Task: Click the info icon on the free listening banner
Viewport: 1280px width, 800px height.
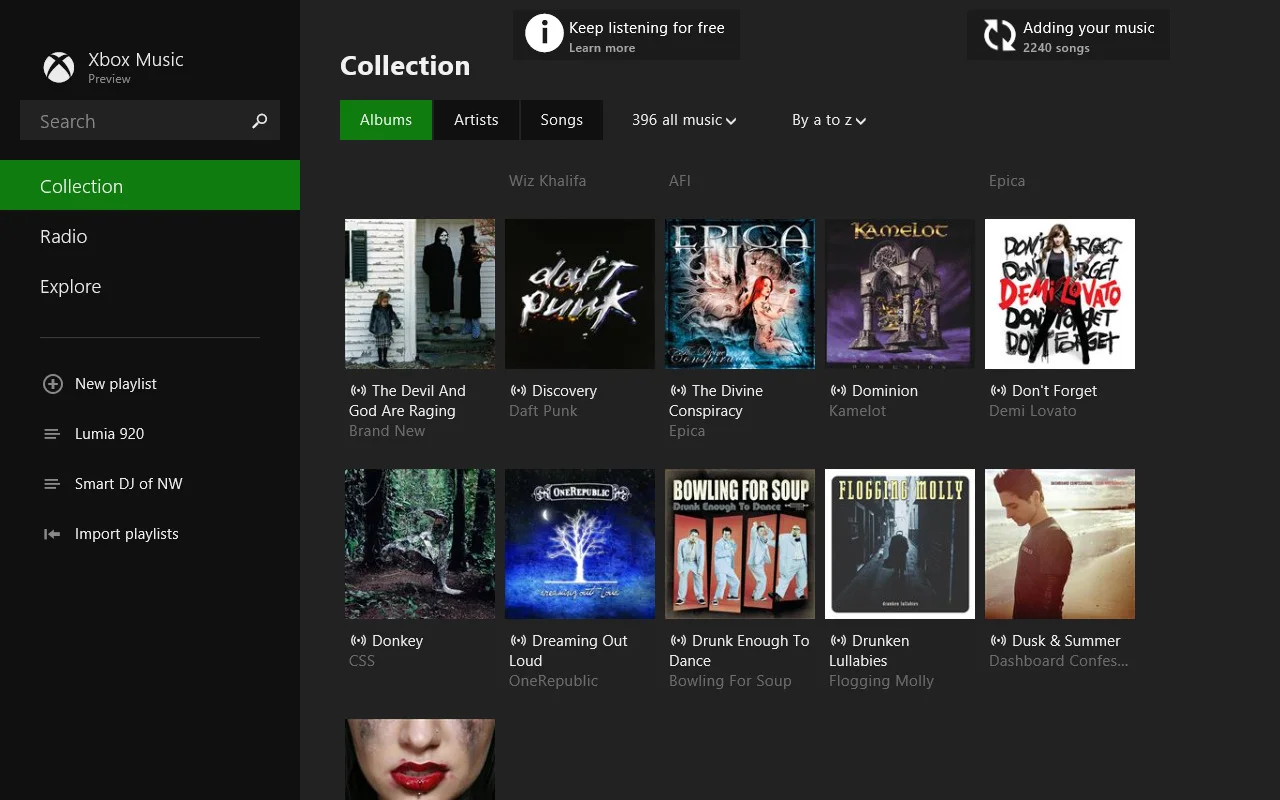Action: [543, 33]
